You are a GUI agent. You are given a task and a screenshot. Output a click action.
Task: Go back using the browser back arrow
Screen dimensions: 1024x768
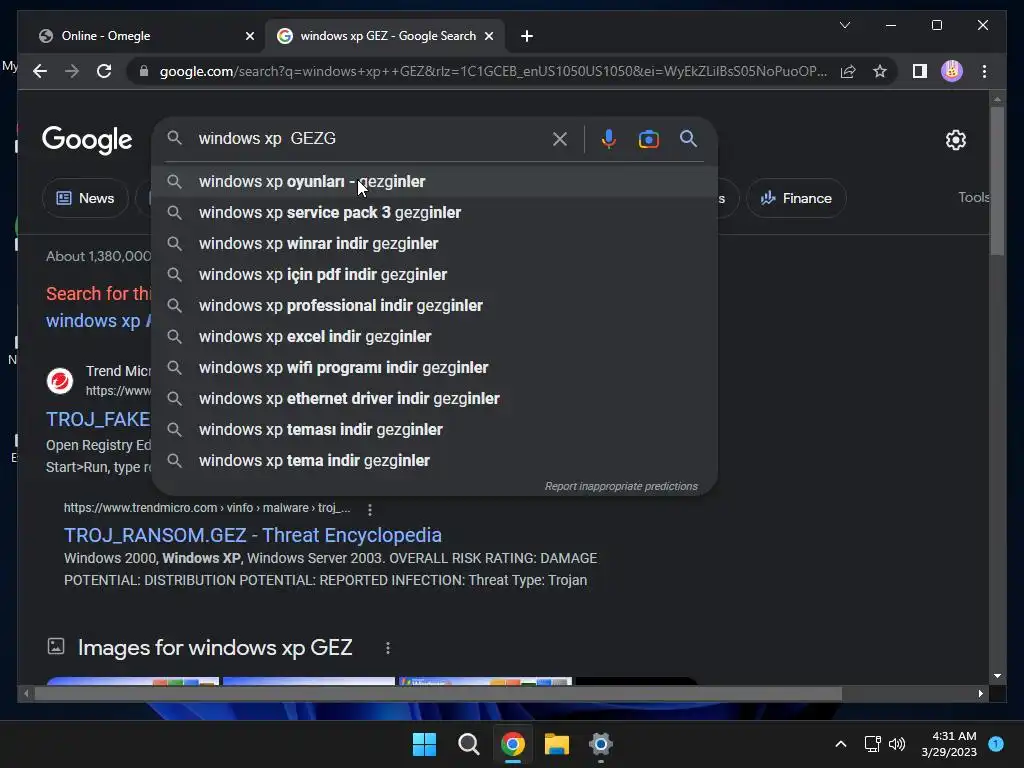point(40,71)
